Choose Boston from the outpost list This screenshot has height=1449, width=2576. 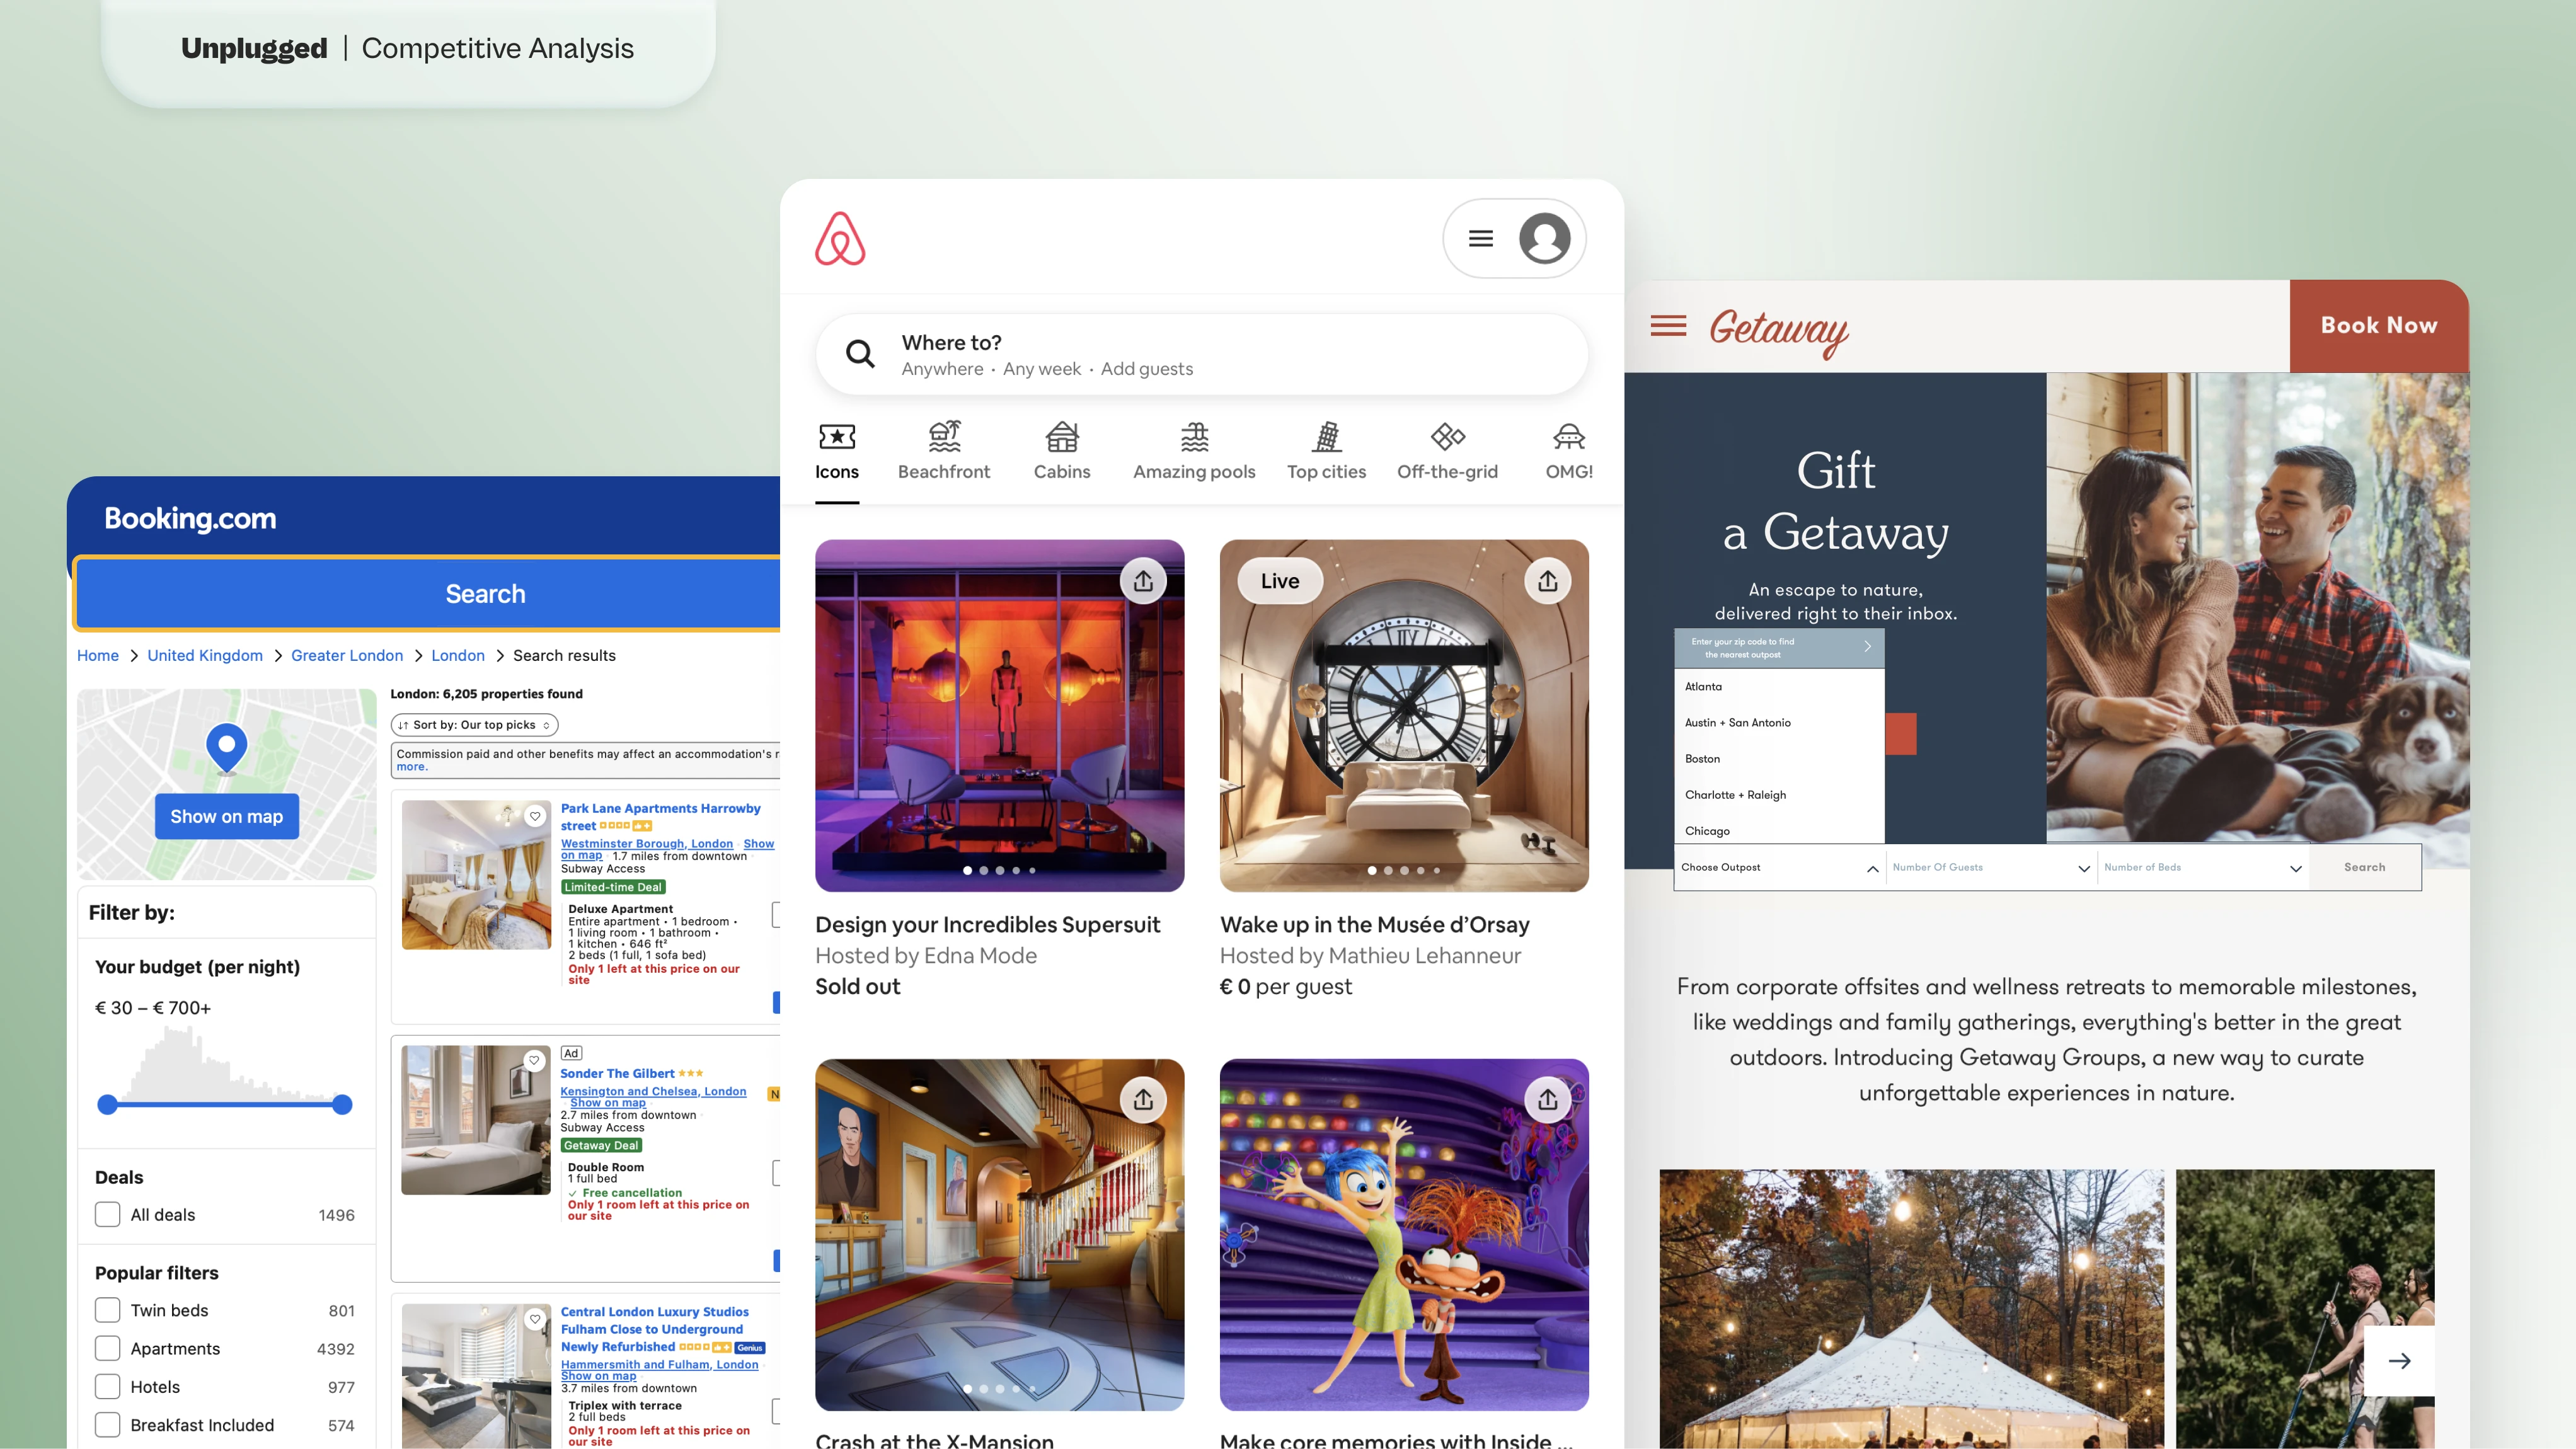coord(1702,758)
